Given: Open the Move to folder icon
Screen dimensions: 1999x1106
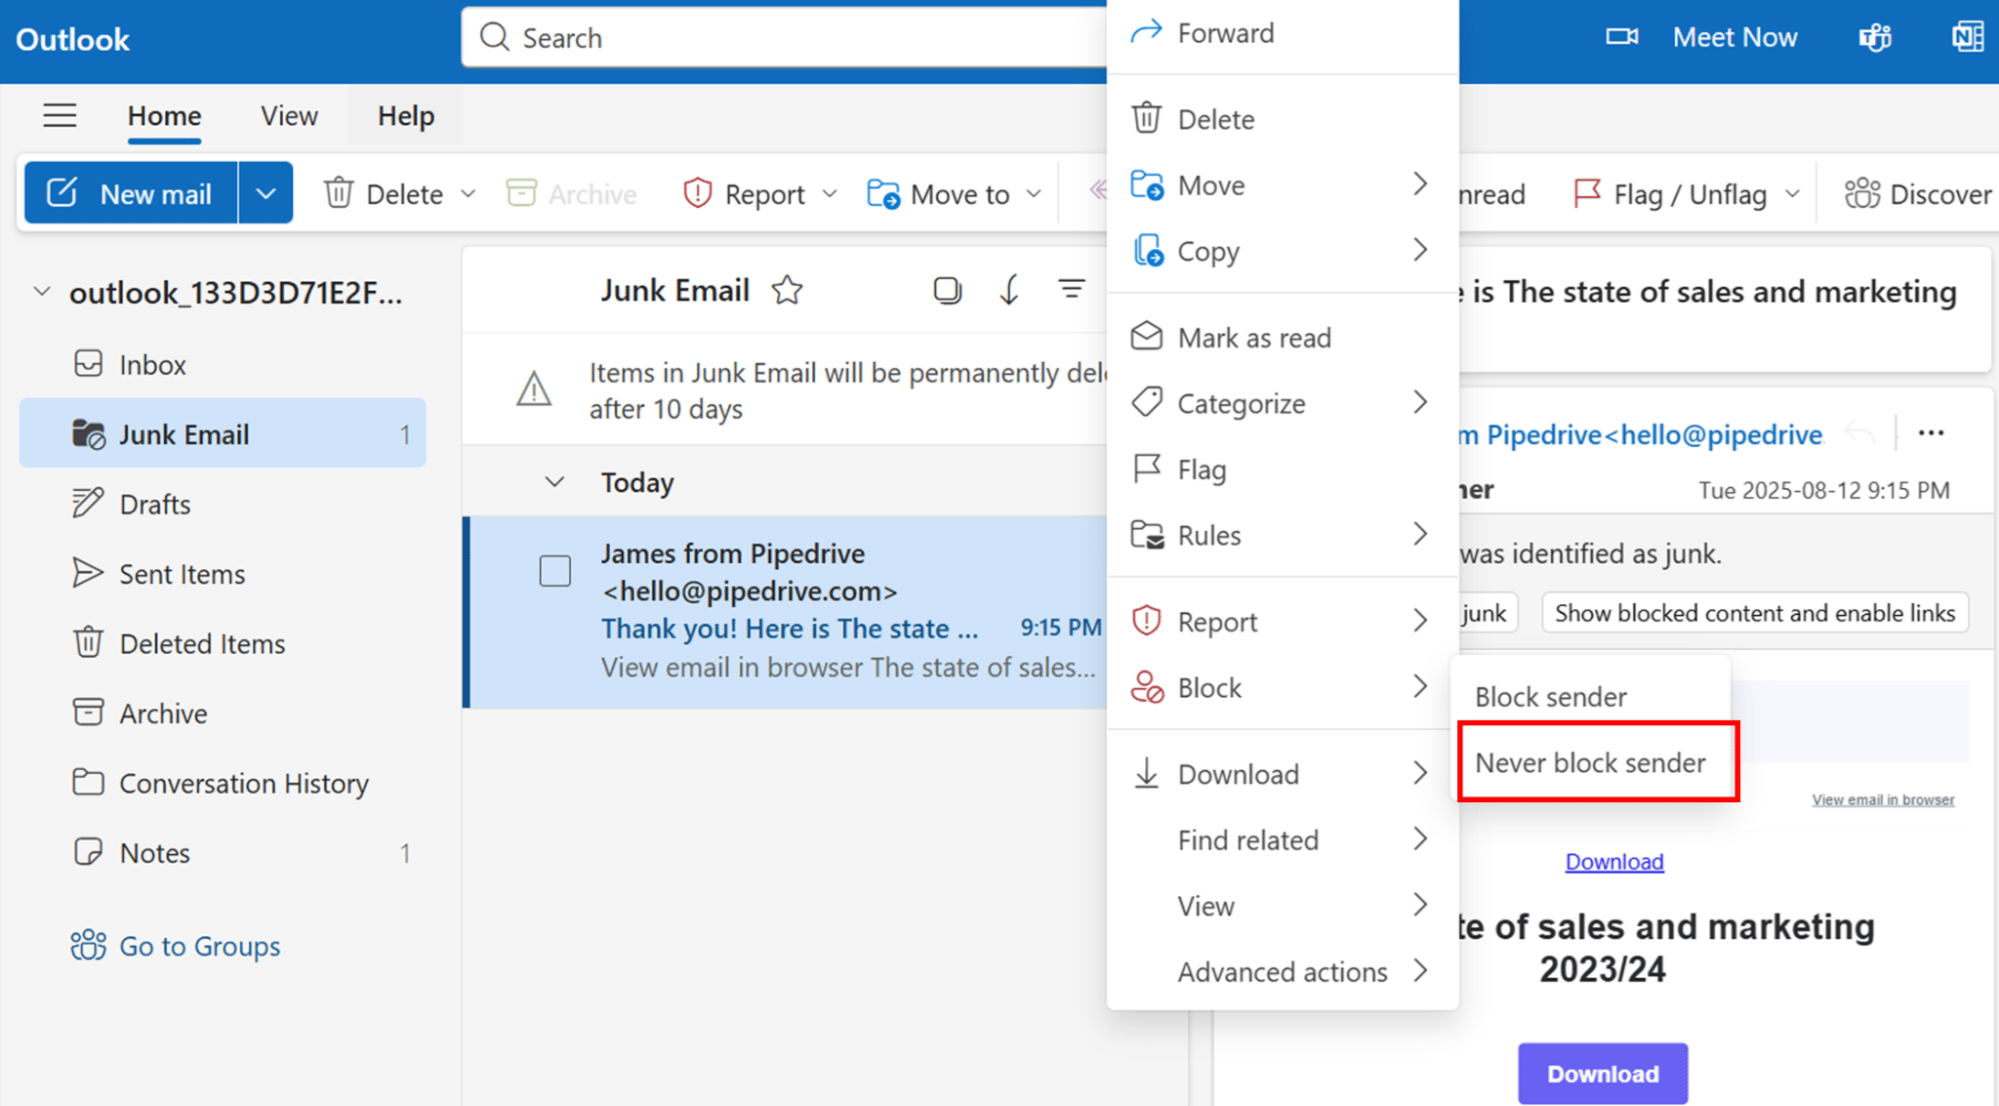Looking at the screenshot, I should point(884,193).
